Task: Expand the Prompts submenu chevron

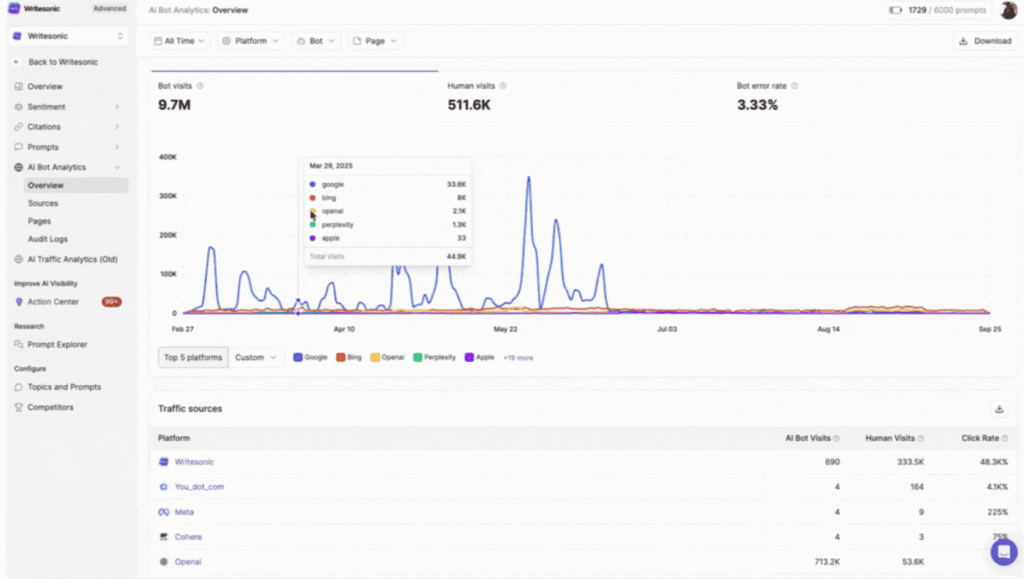Action: 118,147
